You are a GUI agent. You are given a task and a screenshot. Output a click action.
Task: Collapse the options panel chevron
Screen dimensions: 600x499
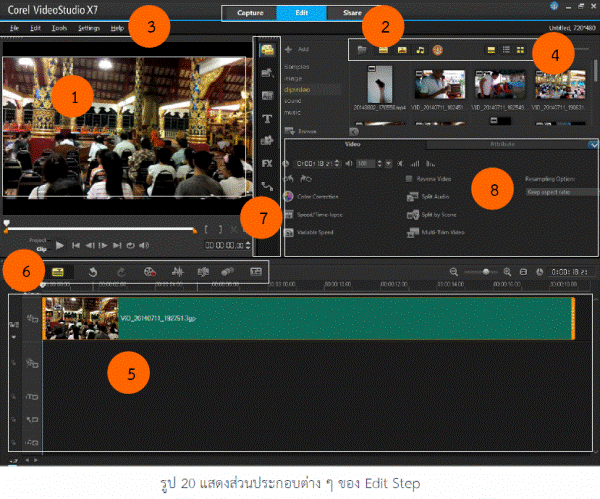[x=593, y=145]
